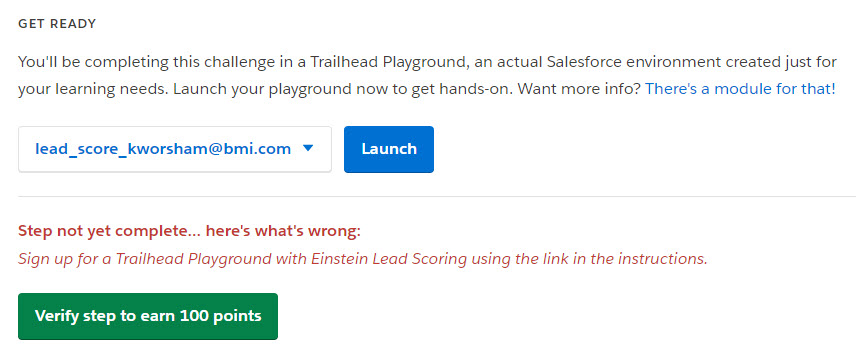The height and width of the screenshot is (362, 856).
Task: Verify the challenge step with green button
Action: click(x=148, y=316)
